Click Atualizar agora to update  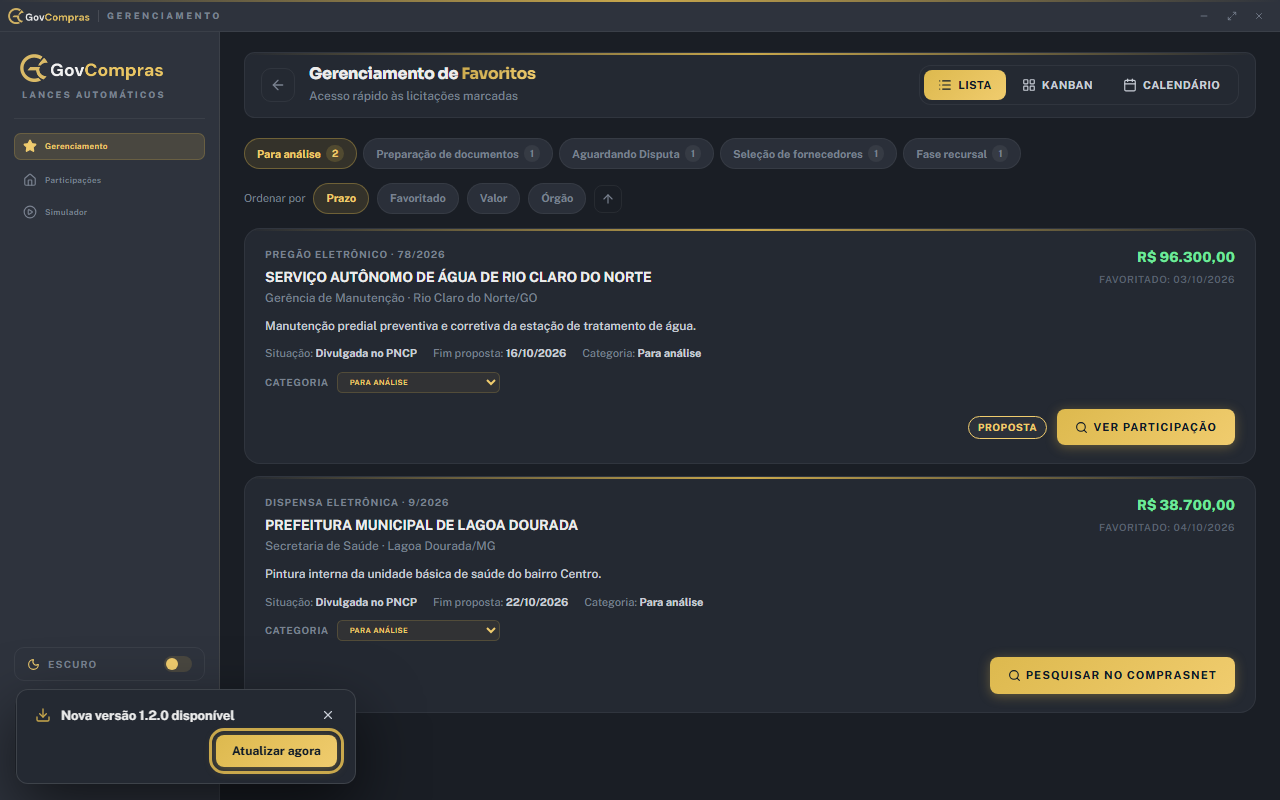pos(276,751)
